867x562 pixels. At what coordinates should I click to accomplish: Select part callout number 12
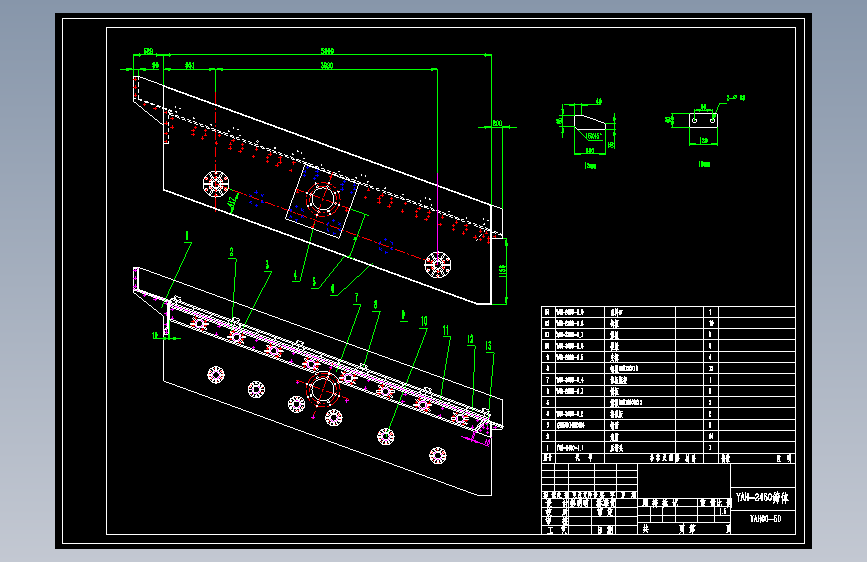[x=471, y=339]
